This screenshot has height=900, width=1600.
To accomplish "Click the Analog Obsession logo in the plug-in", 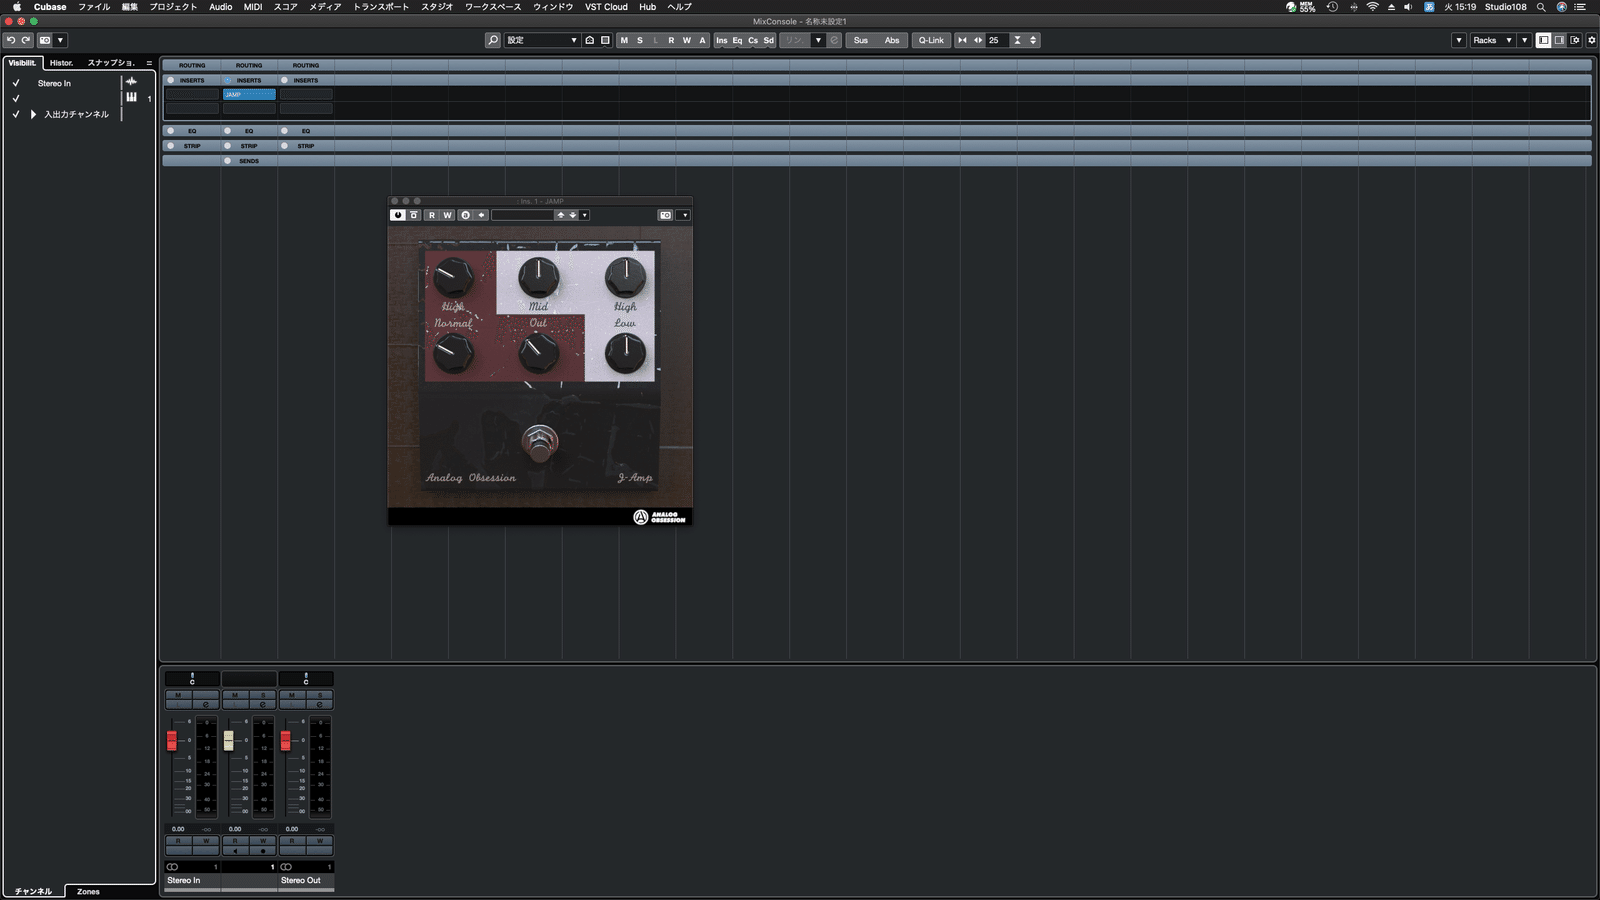I will click(660, 517).
